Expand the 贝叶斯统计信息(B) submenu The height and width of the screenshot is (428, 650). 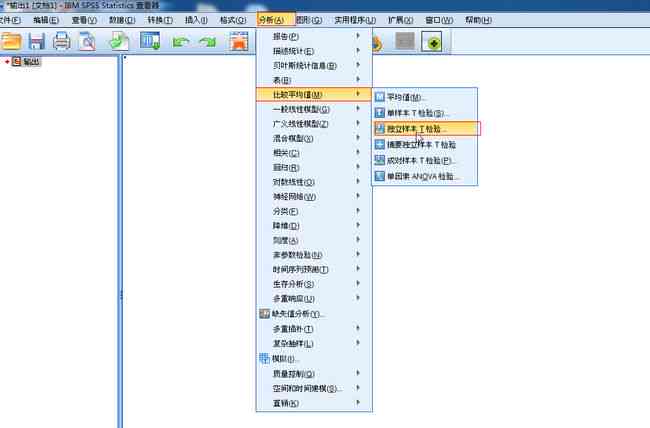coord(314,66)
